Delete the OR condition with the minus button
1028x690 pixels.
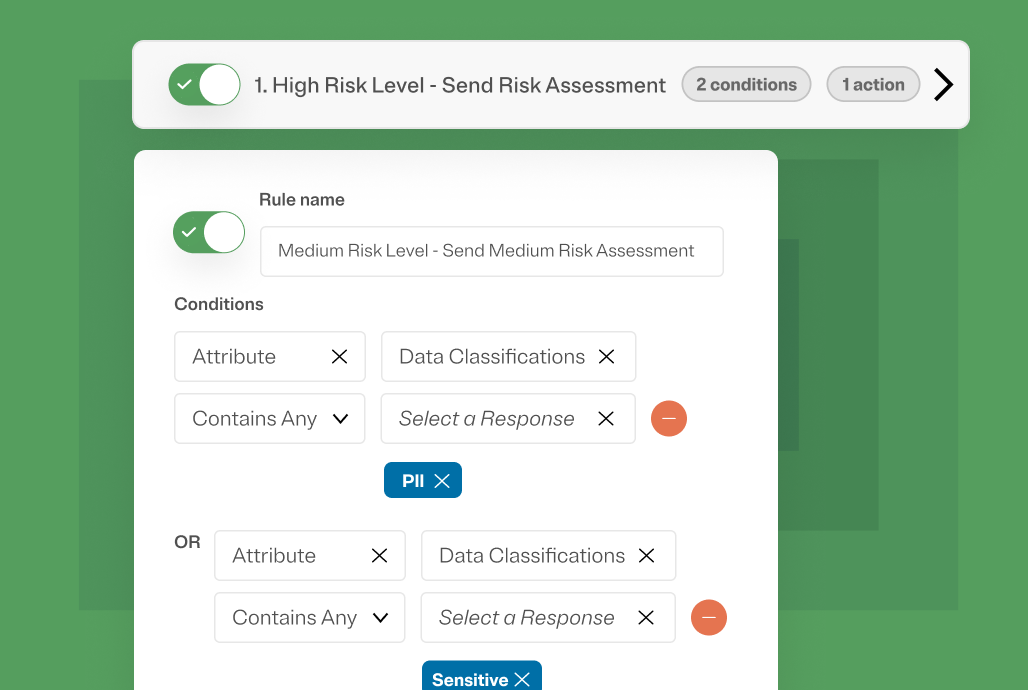709,617
